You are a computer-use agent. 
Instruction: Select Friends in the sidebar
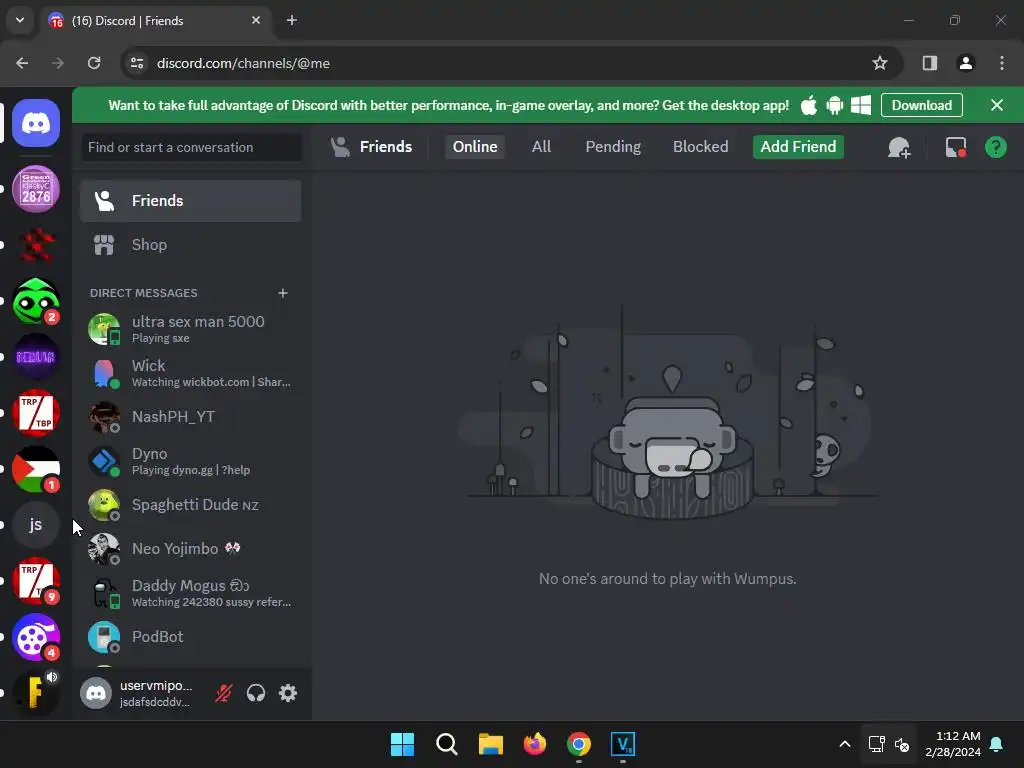point(191,200)
